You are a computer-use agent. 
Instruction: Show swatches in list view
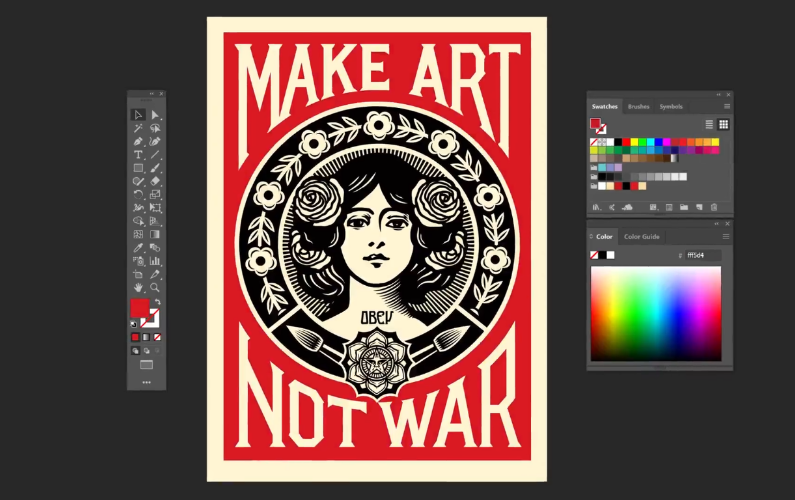point(709,124)
